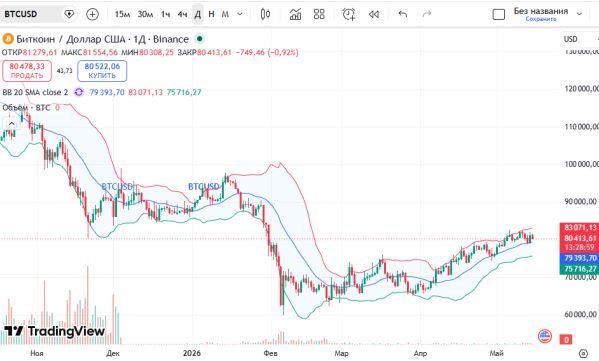Click the green 75 716,27 price axis label
Viewport: 599px width, 361px height.
pos(580,269)
